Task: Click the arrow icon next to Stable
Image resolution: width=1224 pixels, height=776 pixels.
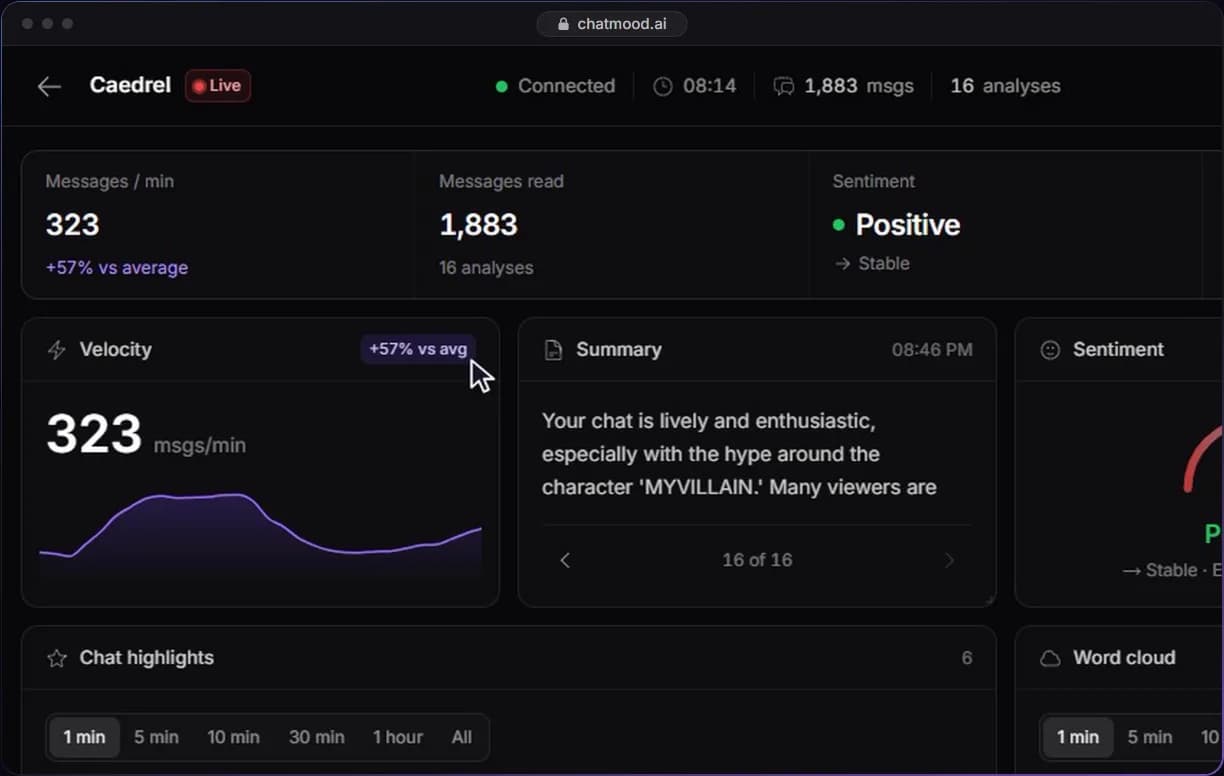Action: point(843,264)
